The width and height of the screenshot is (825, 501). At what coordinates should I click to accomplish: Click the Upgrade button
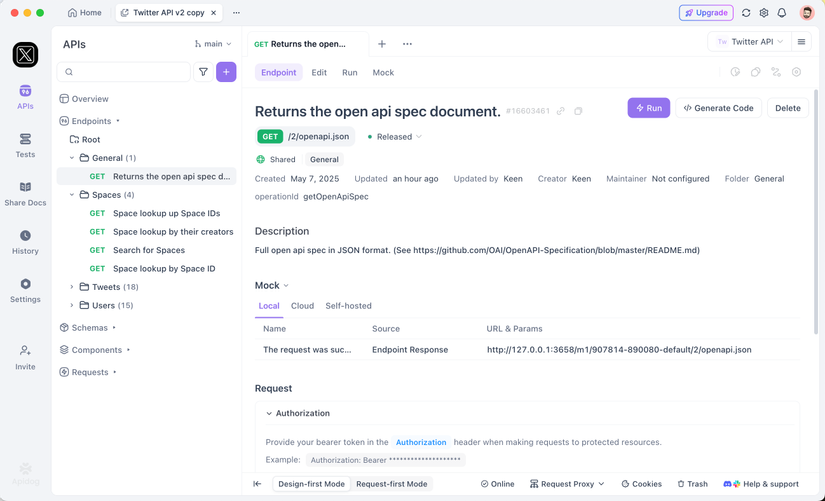(706, 13)
